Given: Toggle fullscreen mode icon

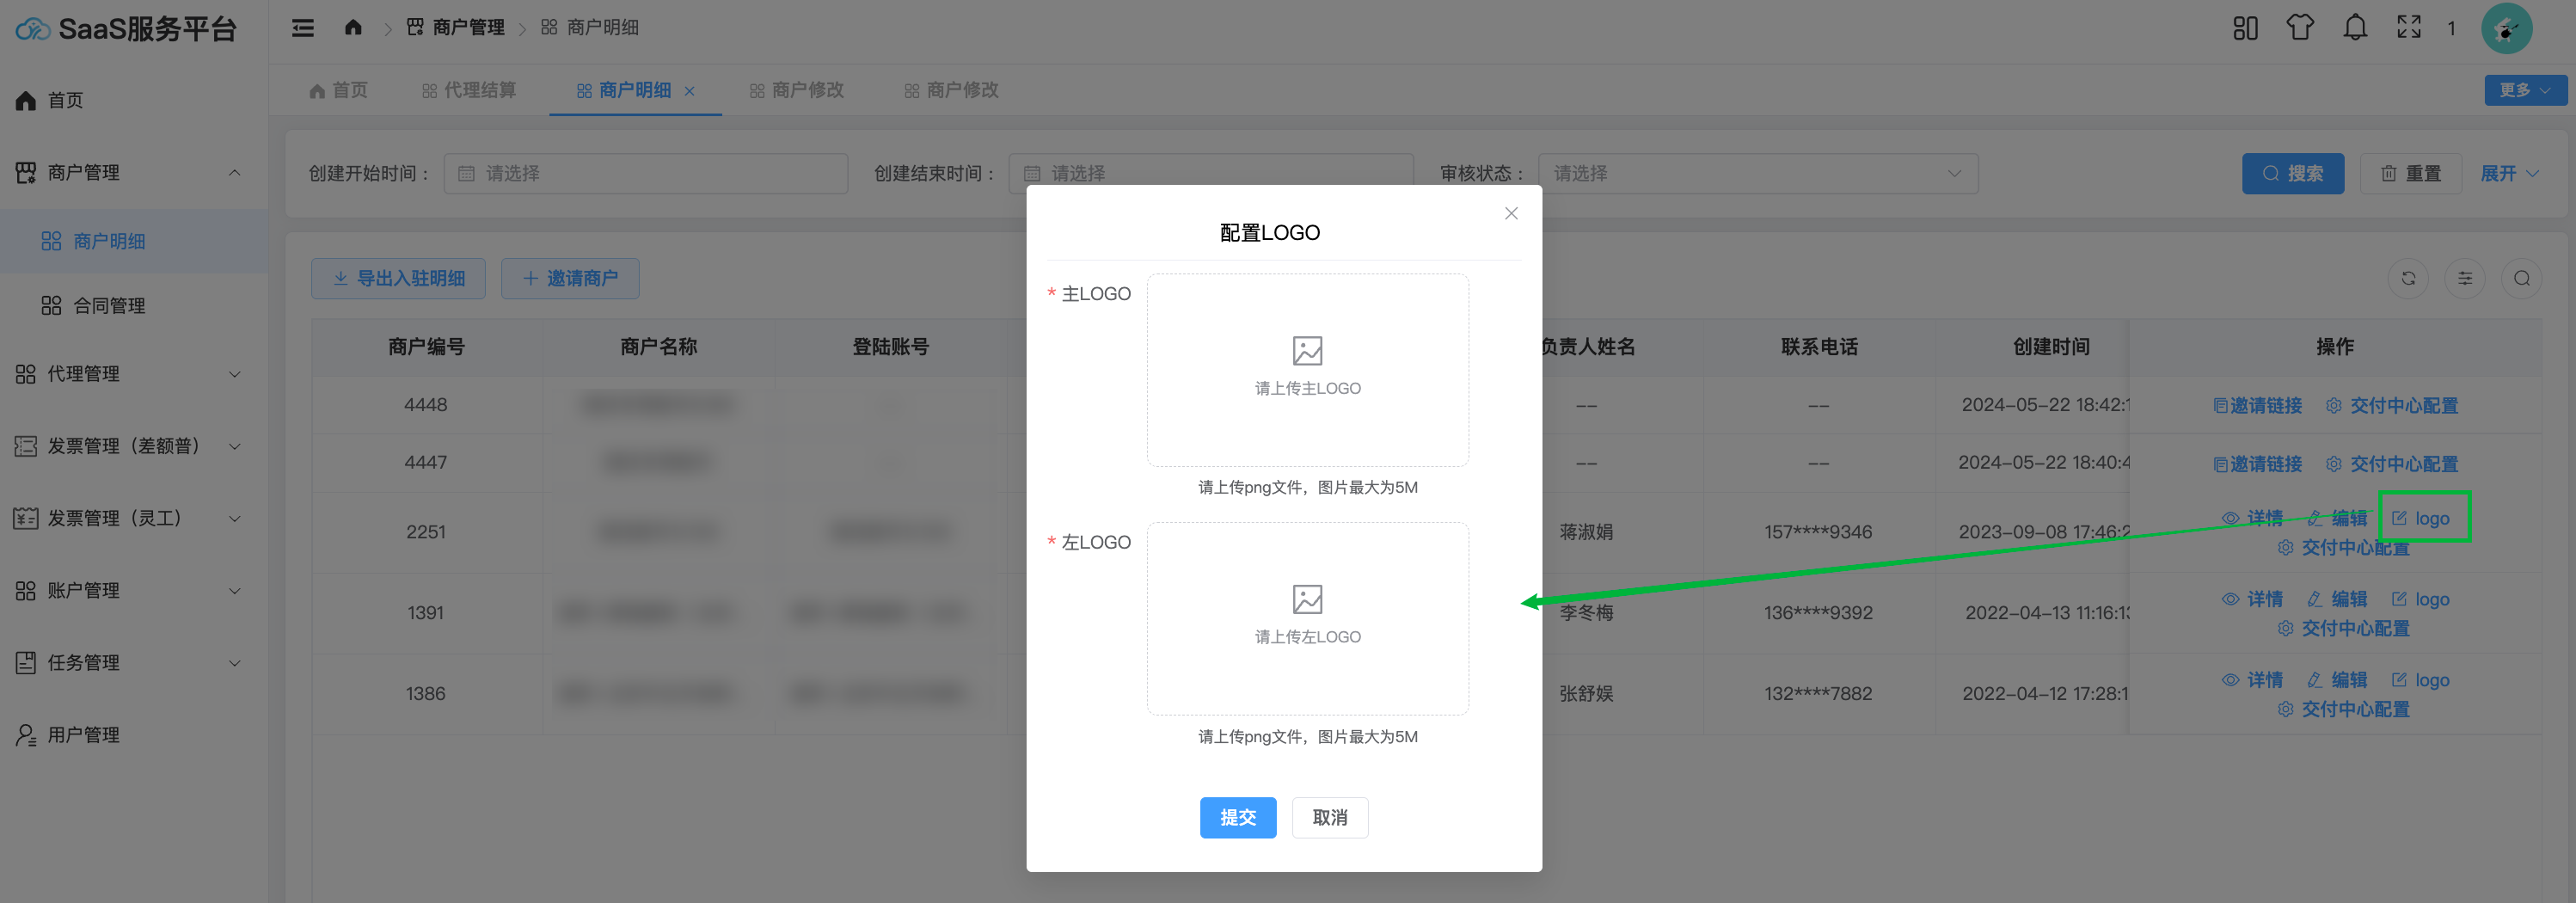Looking at the screenshot, I should pyautogui.click(x=2409, y=28).
